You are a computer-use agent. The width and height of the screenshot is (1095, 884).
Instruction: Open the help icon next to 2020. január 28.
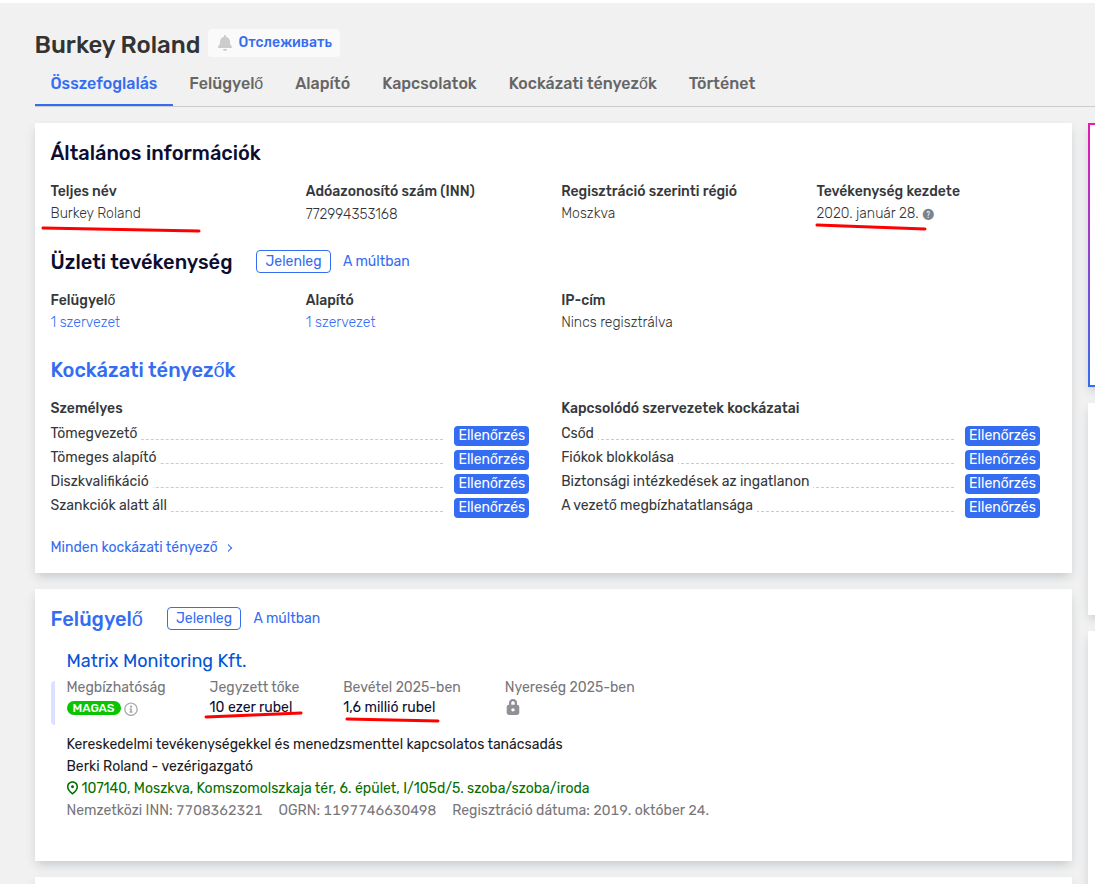tap(928, 214)
